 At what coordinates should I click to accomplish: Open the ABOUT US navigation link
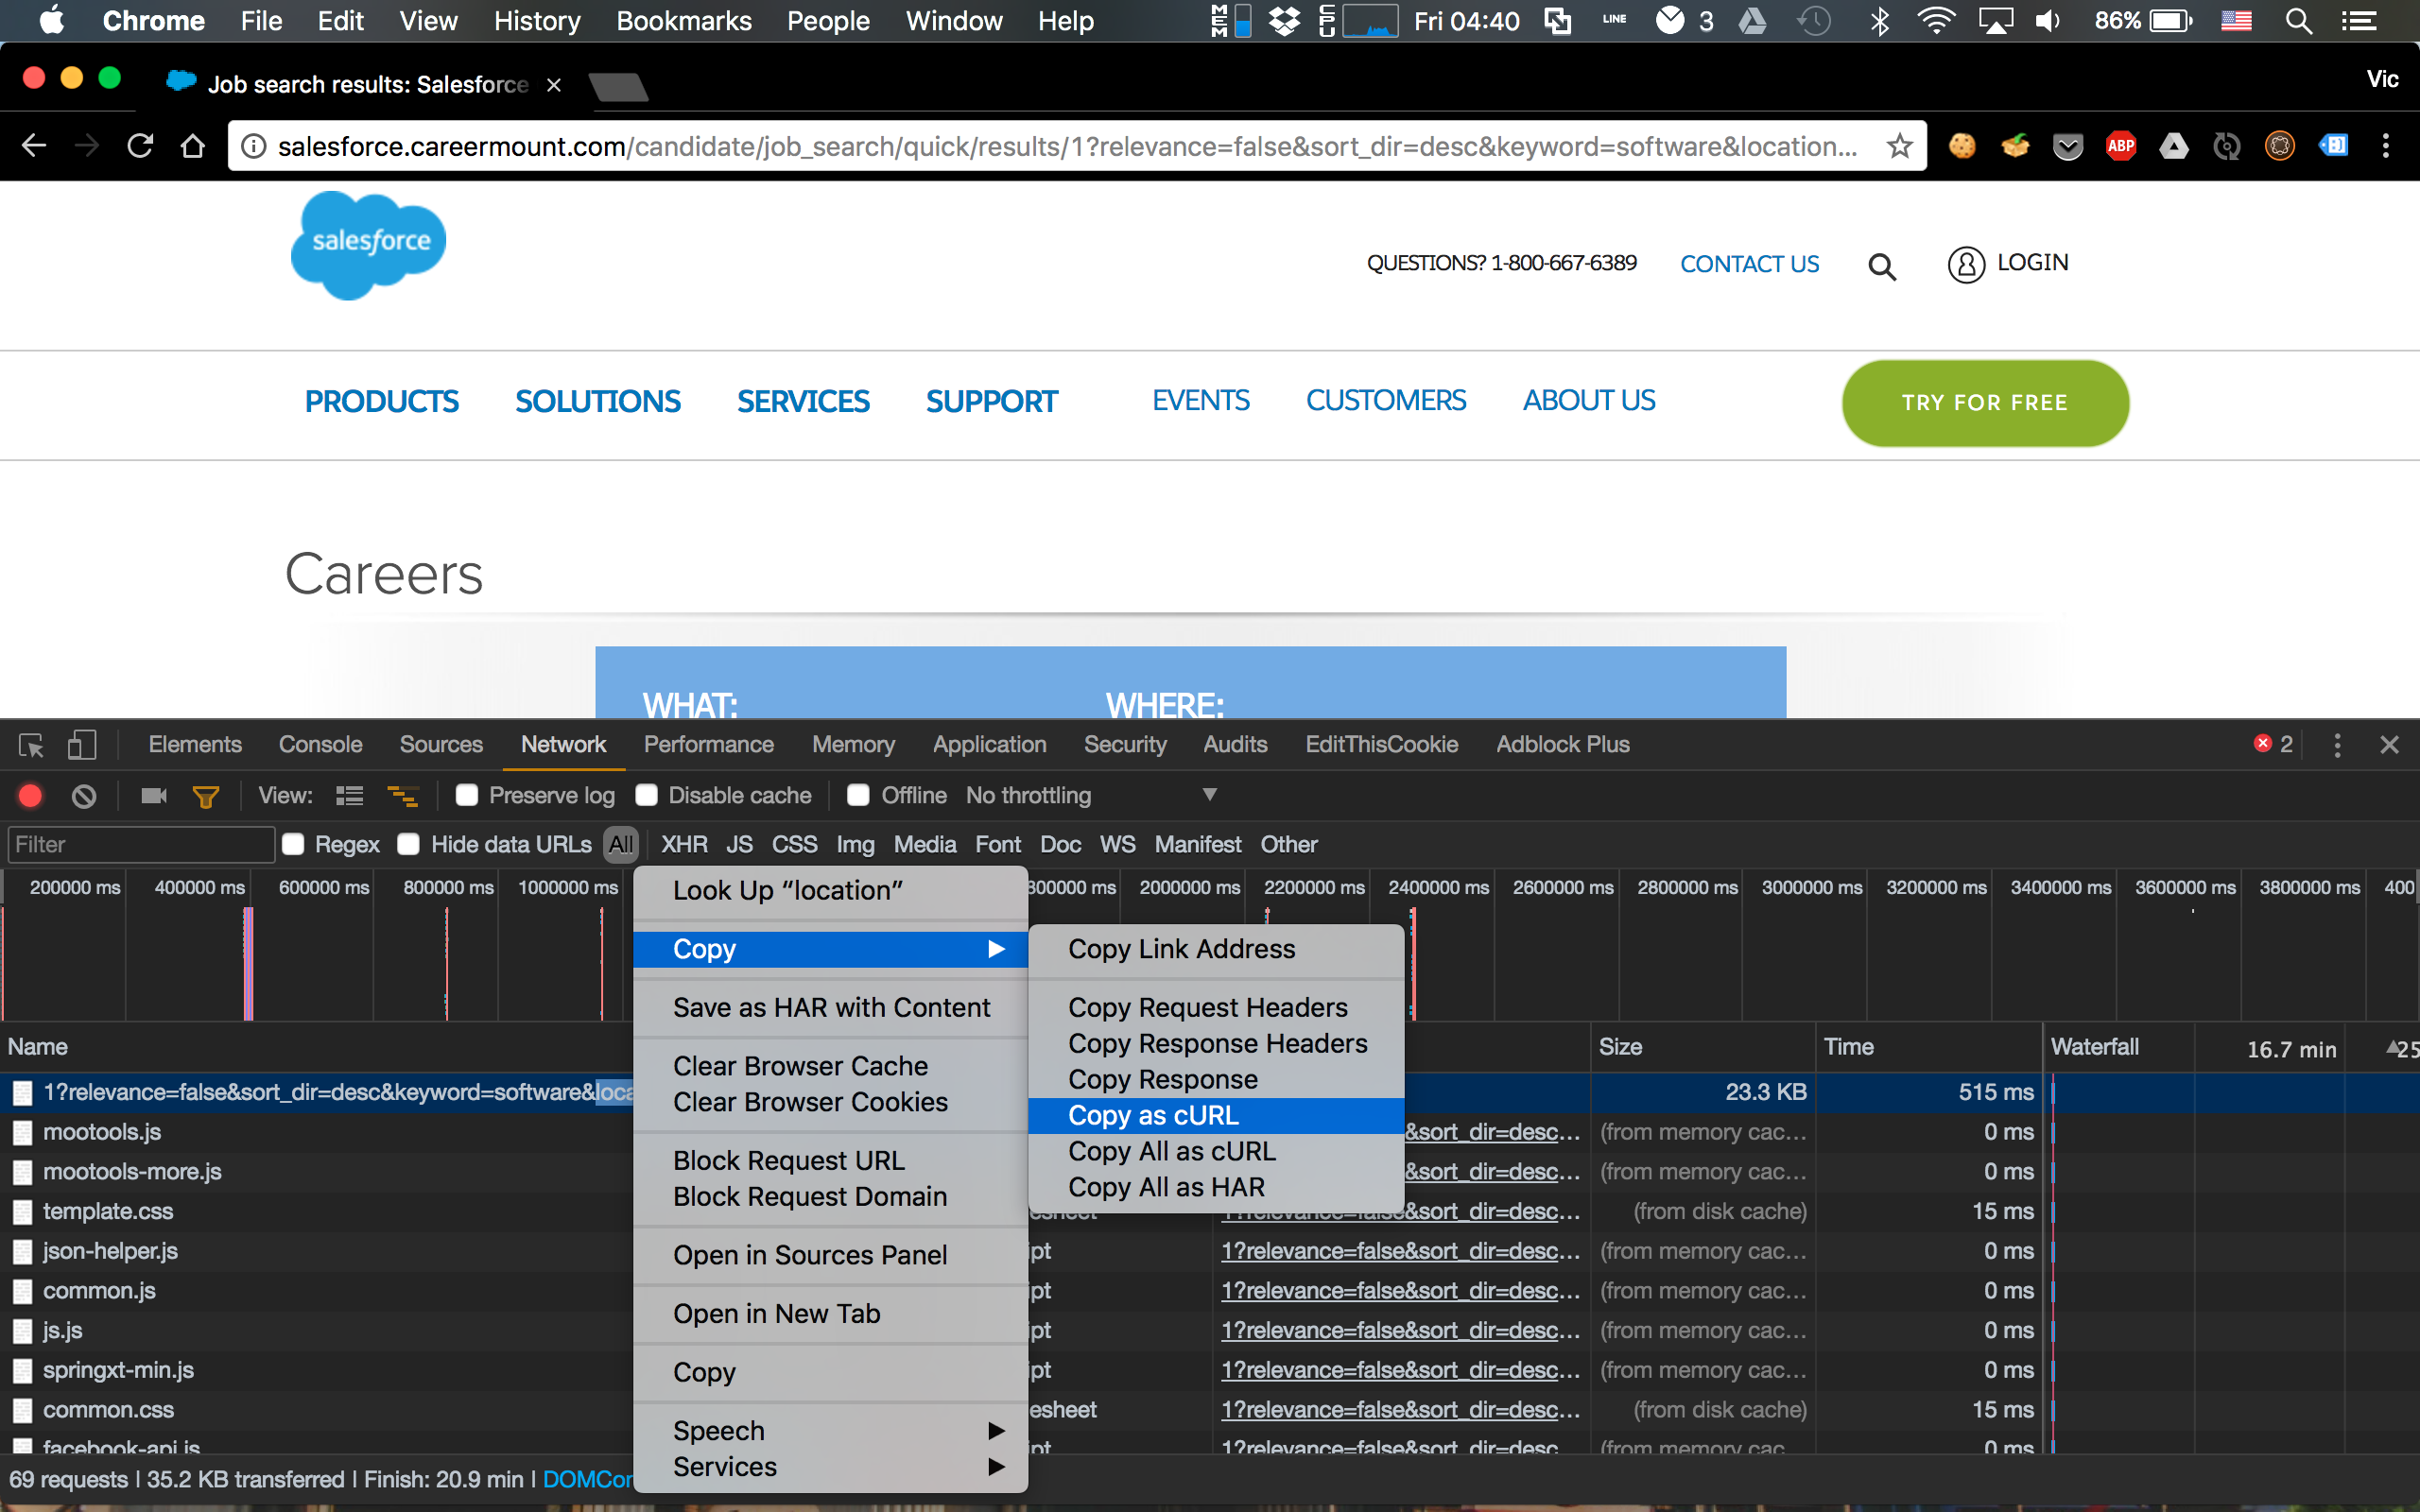(1589, 401)
